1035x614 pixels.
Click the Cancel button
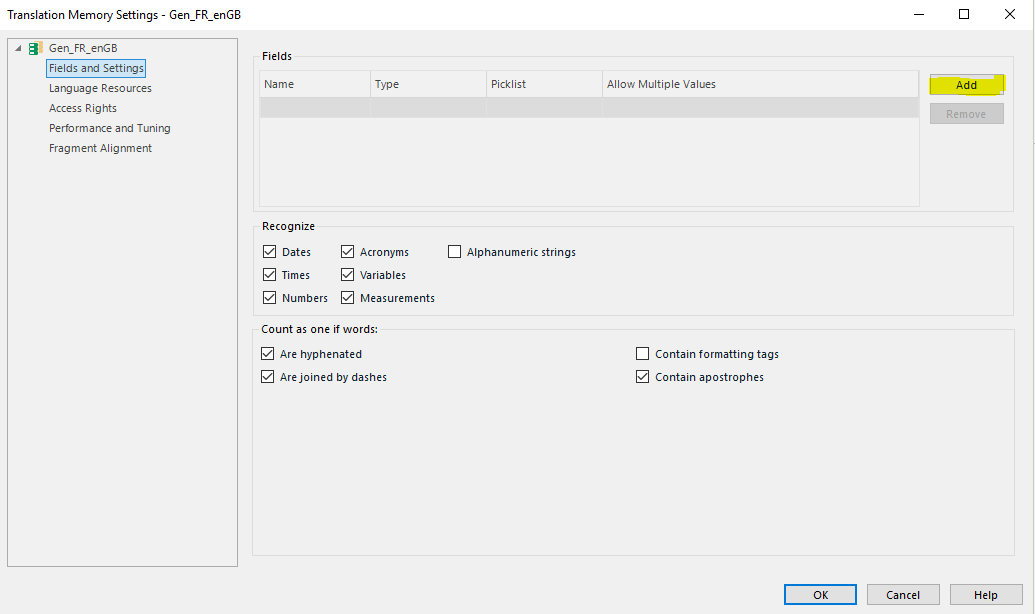[903, 595]
